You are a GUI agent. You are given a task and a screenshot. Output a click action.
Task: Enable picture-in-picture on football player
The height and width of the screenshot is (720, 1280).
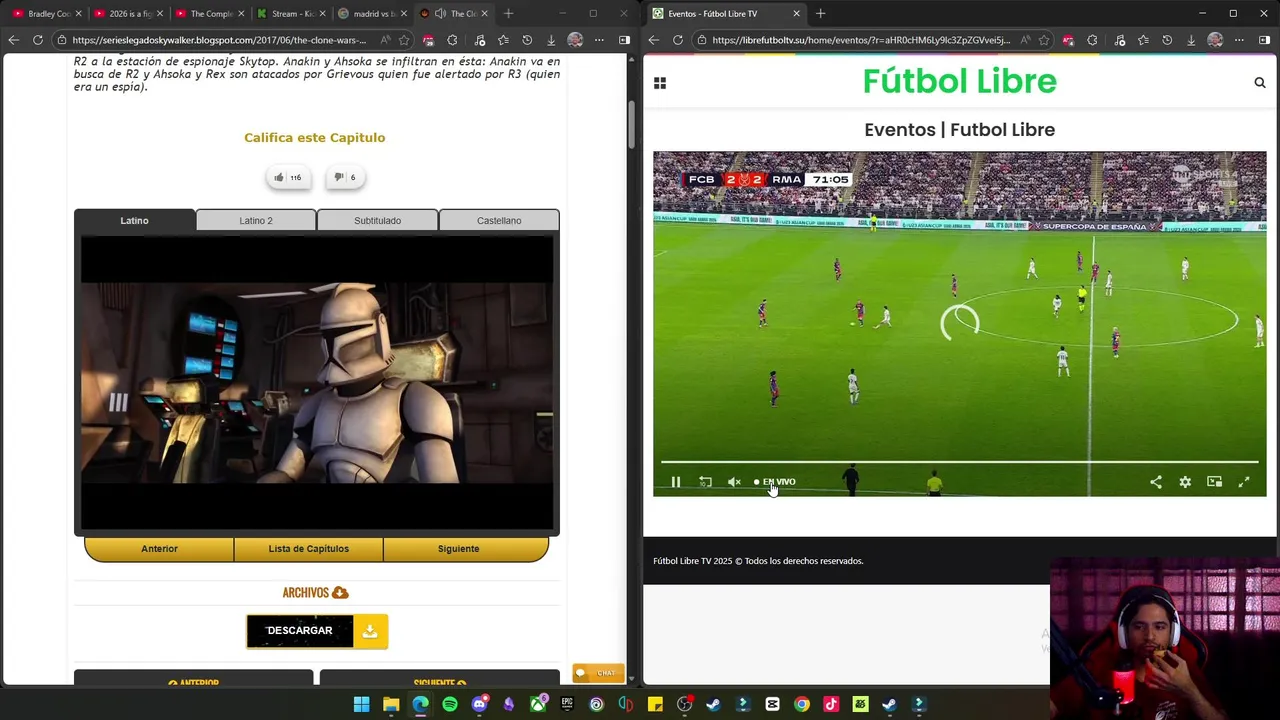(x=1214, y=482)
